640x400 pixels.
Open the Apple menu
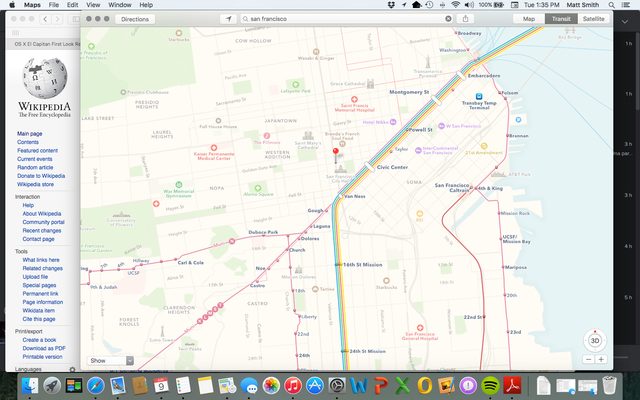pyautogui.click(x=12, y=5)
